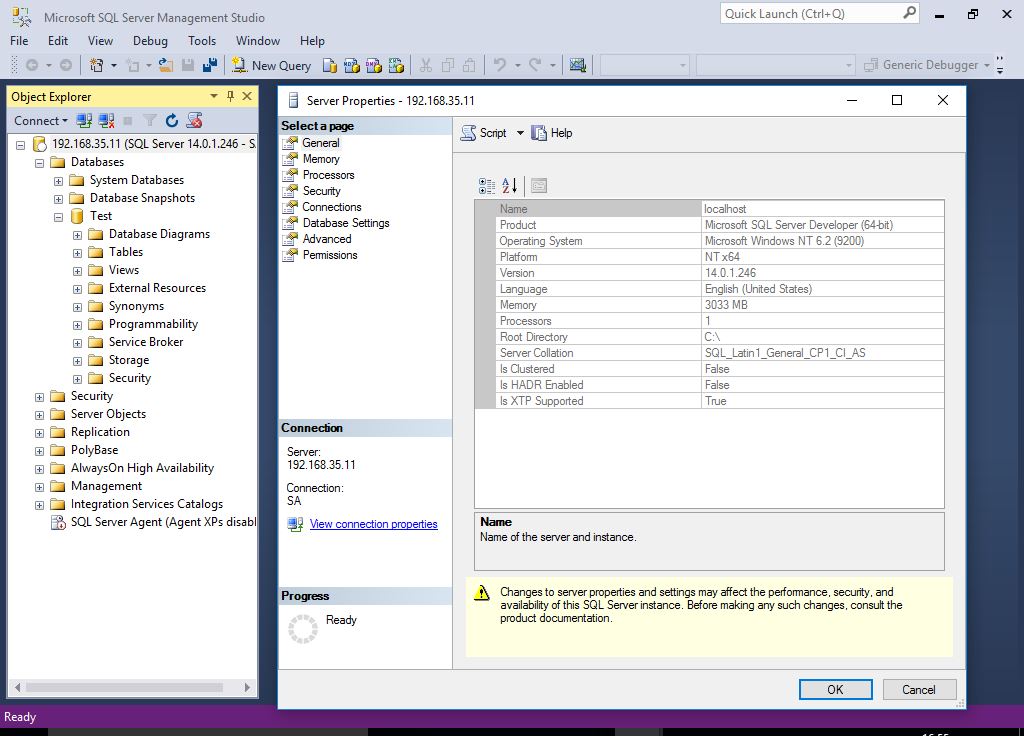
Task: Click the Cut scissors icon
Action: coord(426,65)
